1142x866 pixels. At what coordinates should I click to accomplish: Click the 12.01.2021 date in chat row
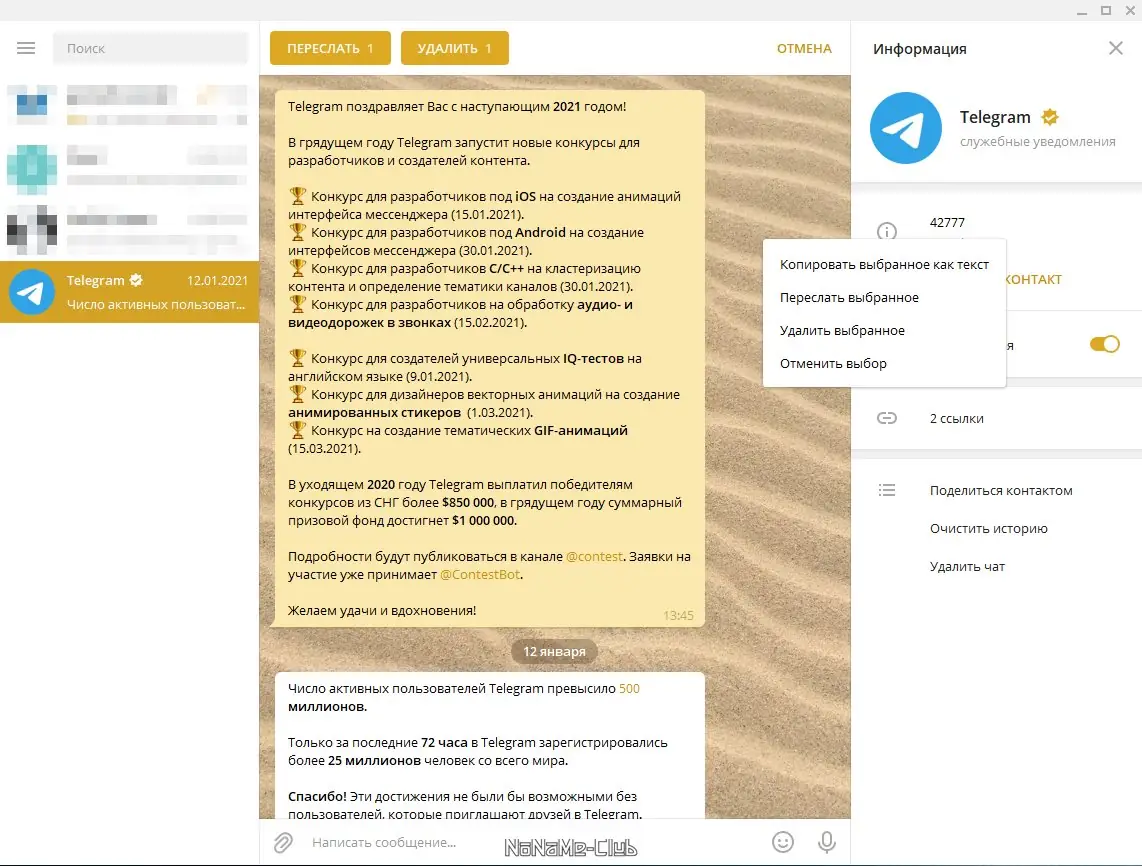[x=217, y=280]
